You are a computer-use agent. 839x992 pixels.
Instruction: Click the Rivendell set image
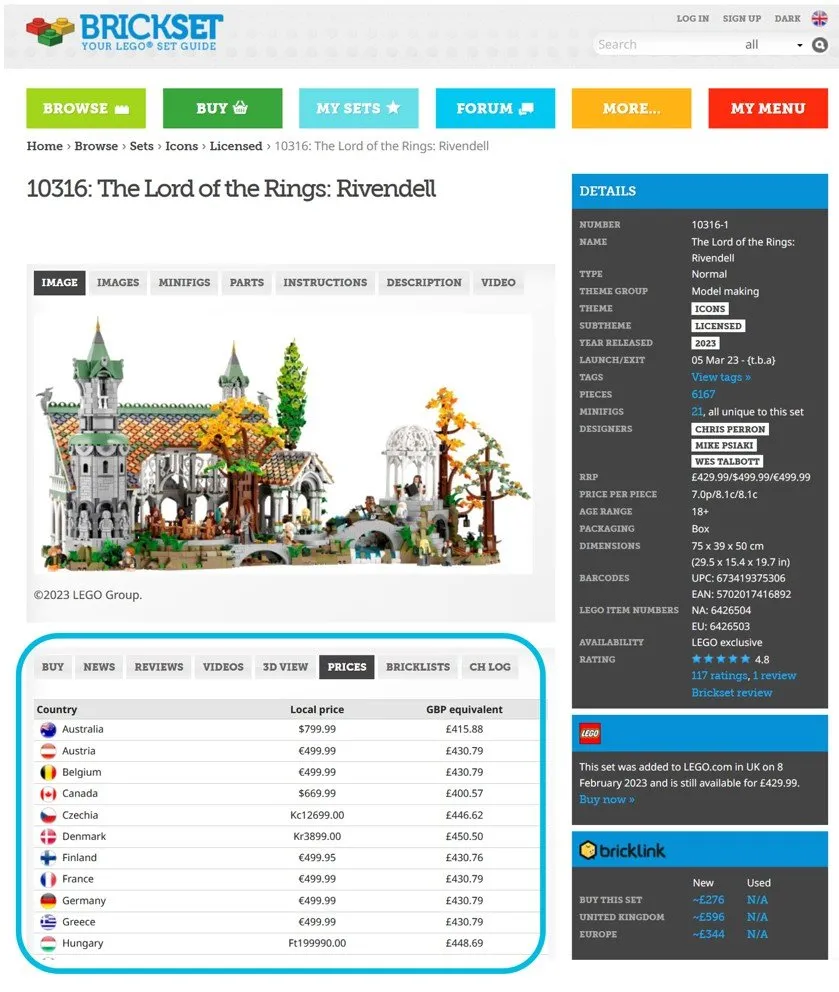[x=283, y=443]
